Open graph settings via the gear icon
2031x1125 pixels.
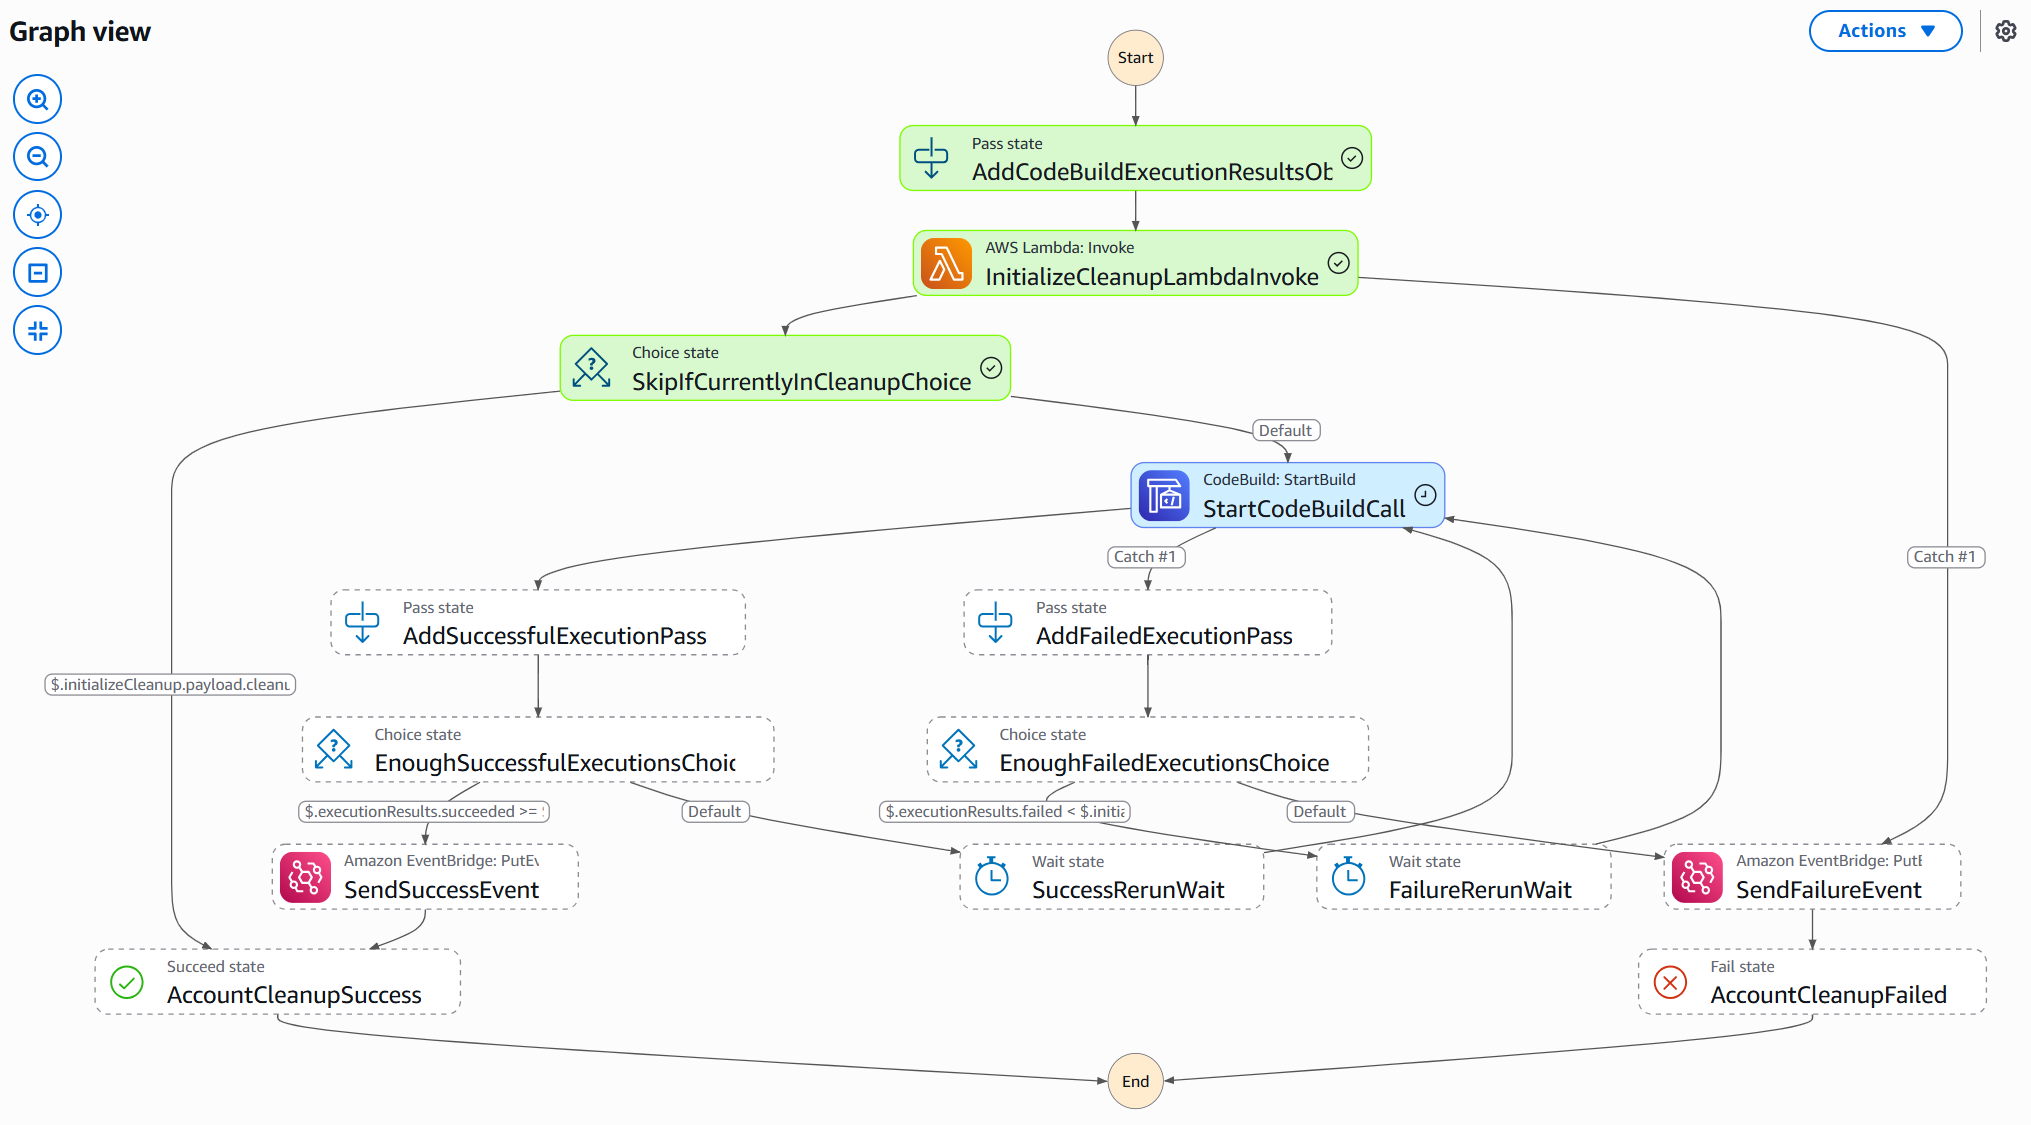click(2005, 31)
